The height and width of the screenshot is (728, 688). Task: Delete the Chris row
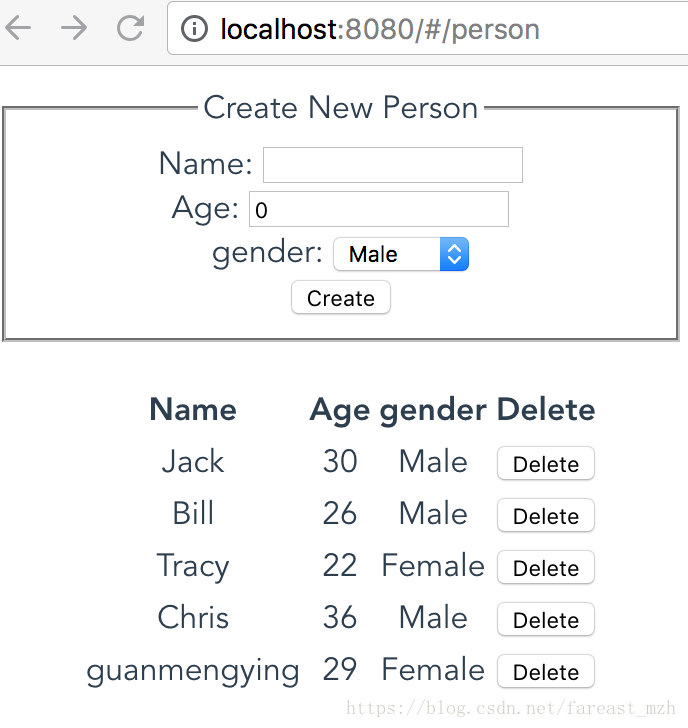click(545, 619)
